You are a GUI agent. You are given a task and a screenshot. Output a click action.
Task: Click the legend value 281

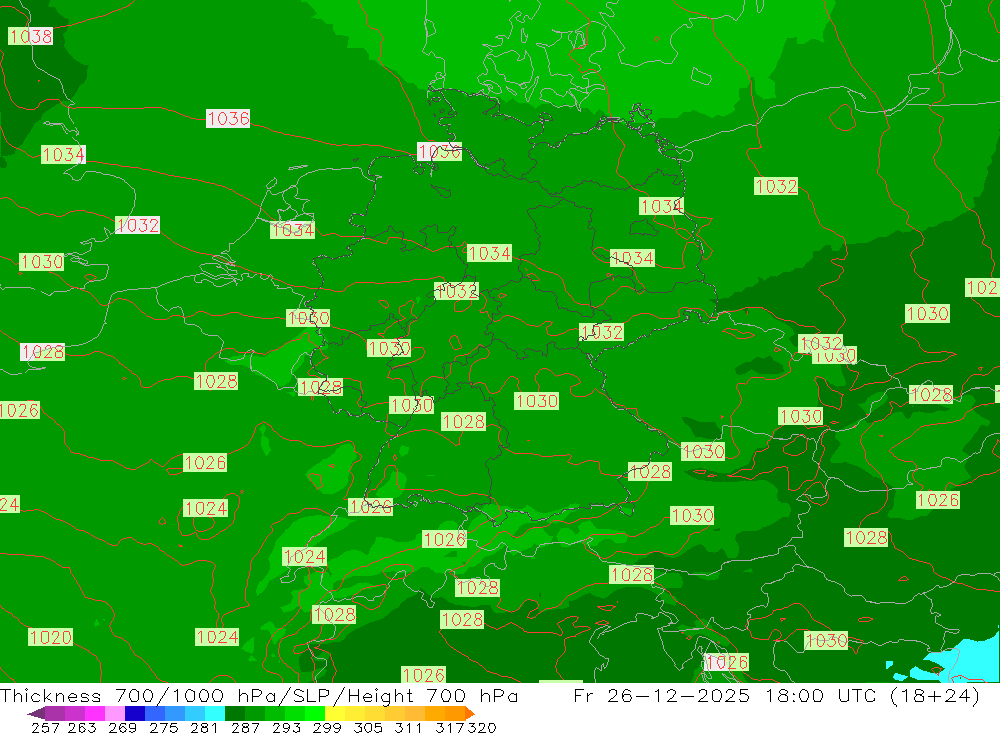(204, 727)
